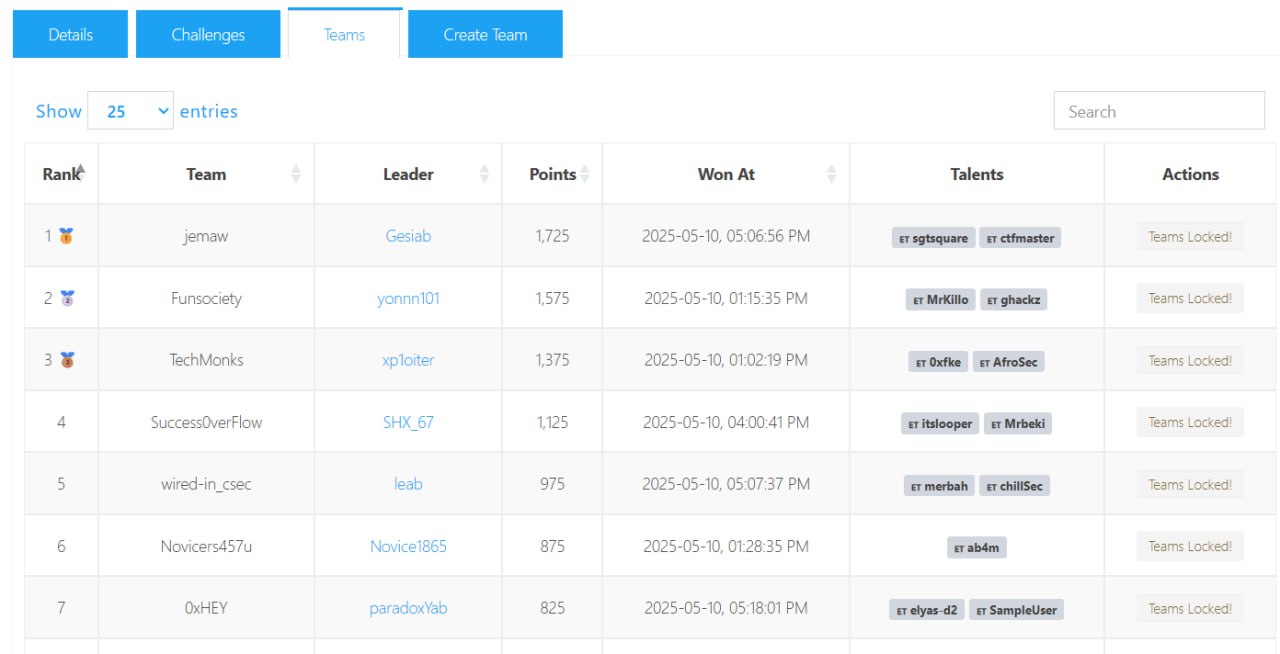Open the entries count dropdown showing 25
This screenshot has width=1280, height=654.
pyautogui.click(x=130, y=111)
